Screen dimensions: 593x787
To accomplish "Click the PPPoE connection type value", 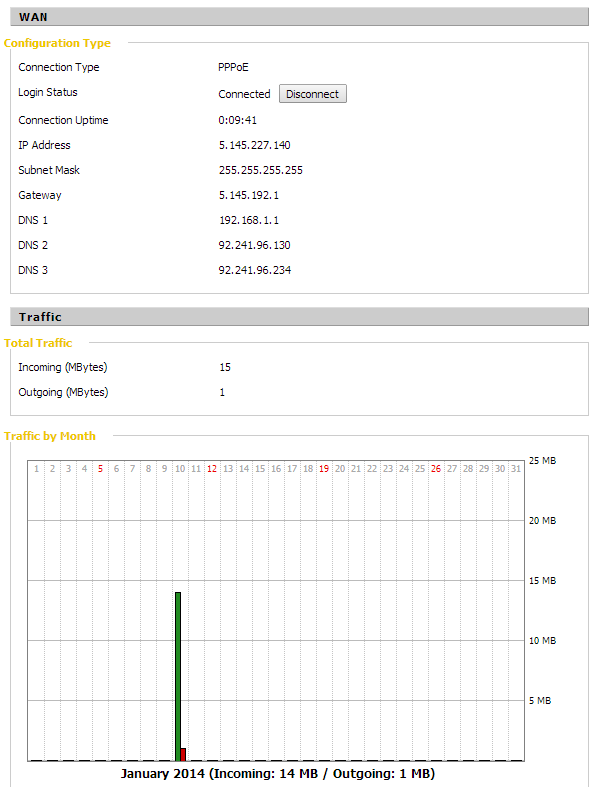I will coord(233,67).
